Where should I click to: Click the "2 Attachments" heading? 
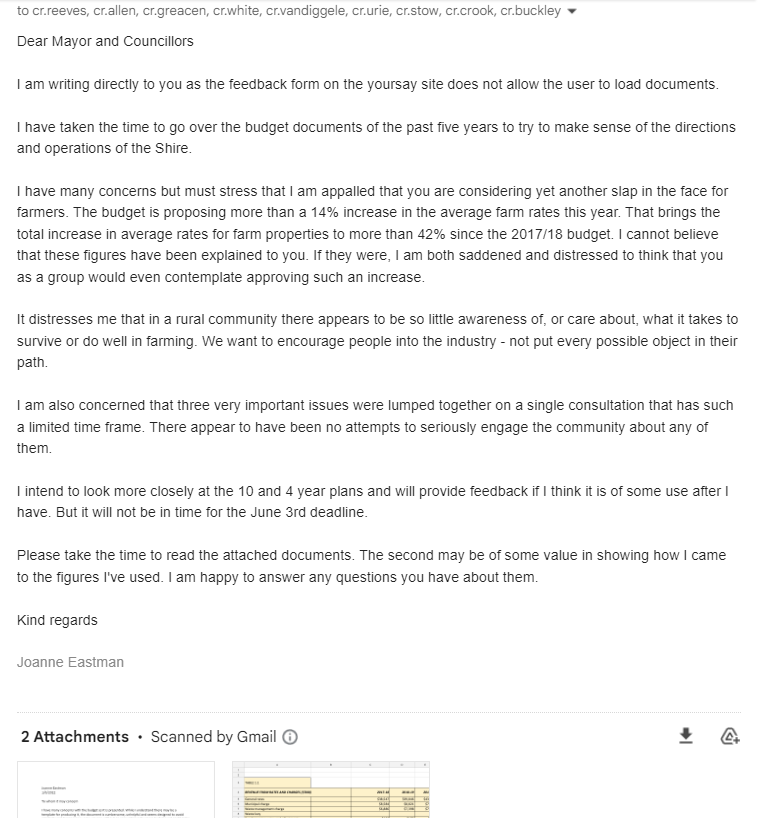(75, 737)
